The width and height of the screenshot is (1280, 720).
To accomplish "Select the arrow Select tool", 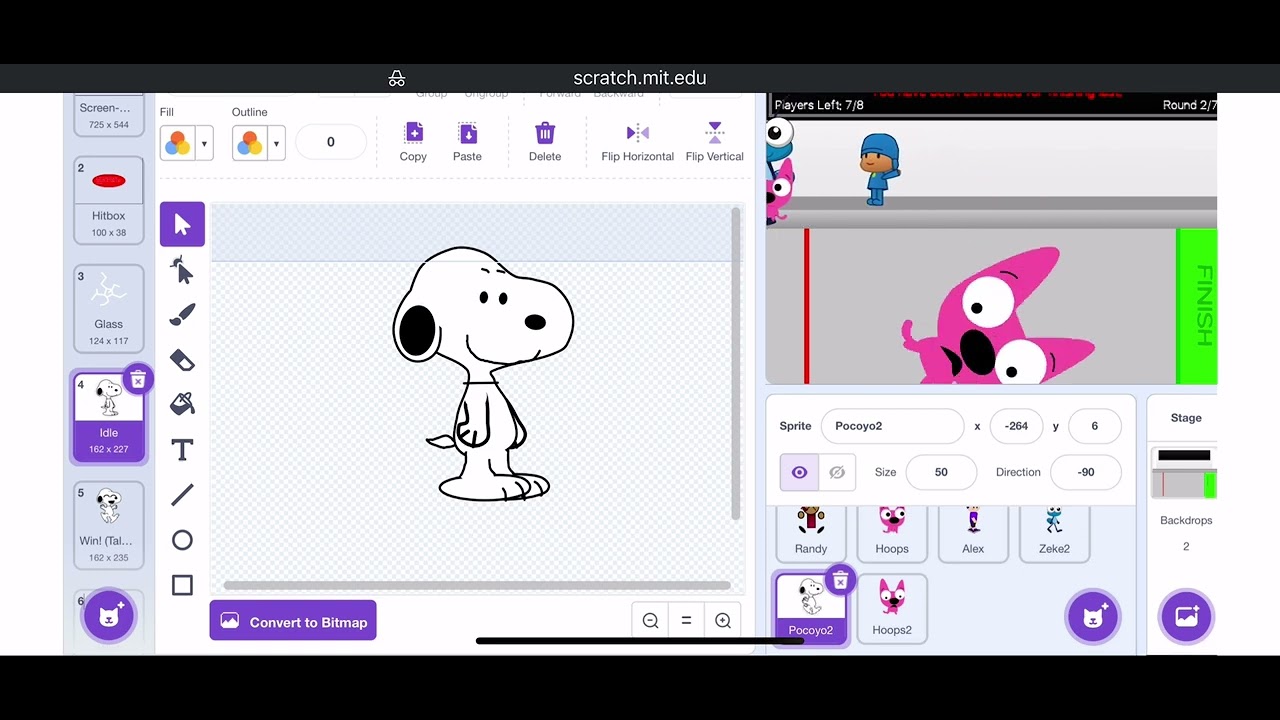I will (182, 224).
